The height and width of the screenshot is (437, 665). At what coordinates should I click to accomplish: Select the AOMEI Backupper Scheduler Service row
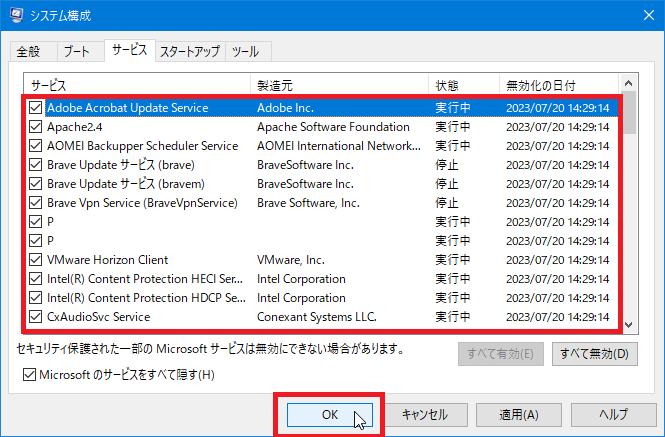pyautogui.click(x=142, y=146)
